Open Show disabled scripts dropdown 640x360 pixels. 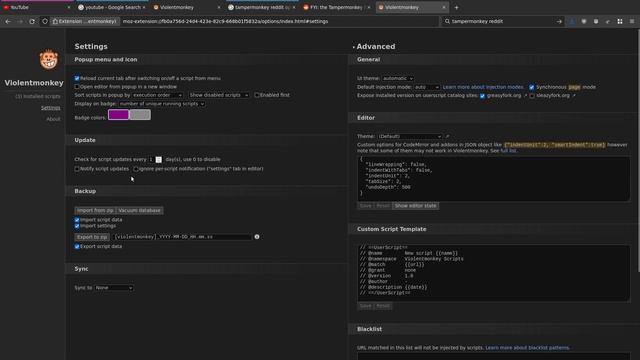(x=219, y=95)
